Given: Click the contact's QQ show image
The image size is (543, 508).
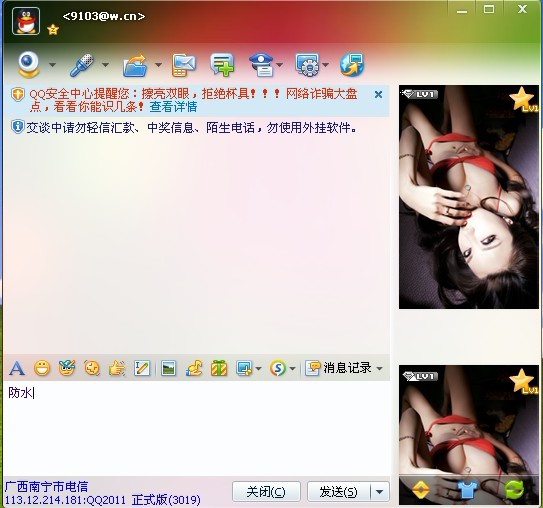Looking at the screenshot, I should tap(469, 197).
